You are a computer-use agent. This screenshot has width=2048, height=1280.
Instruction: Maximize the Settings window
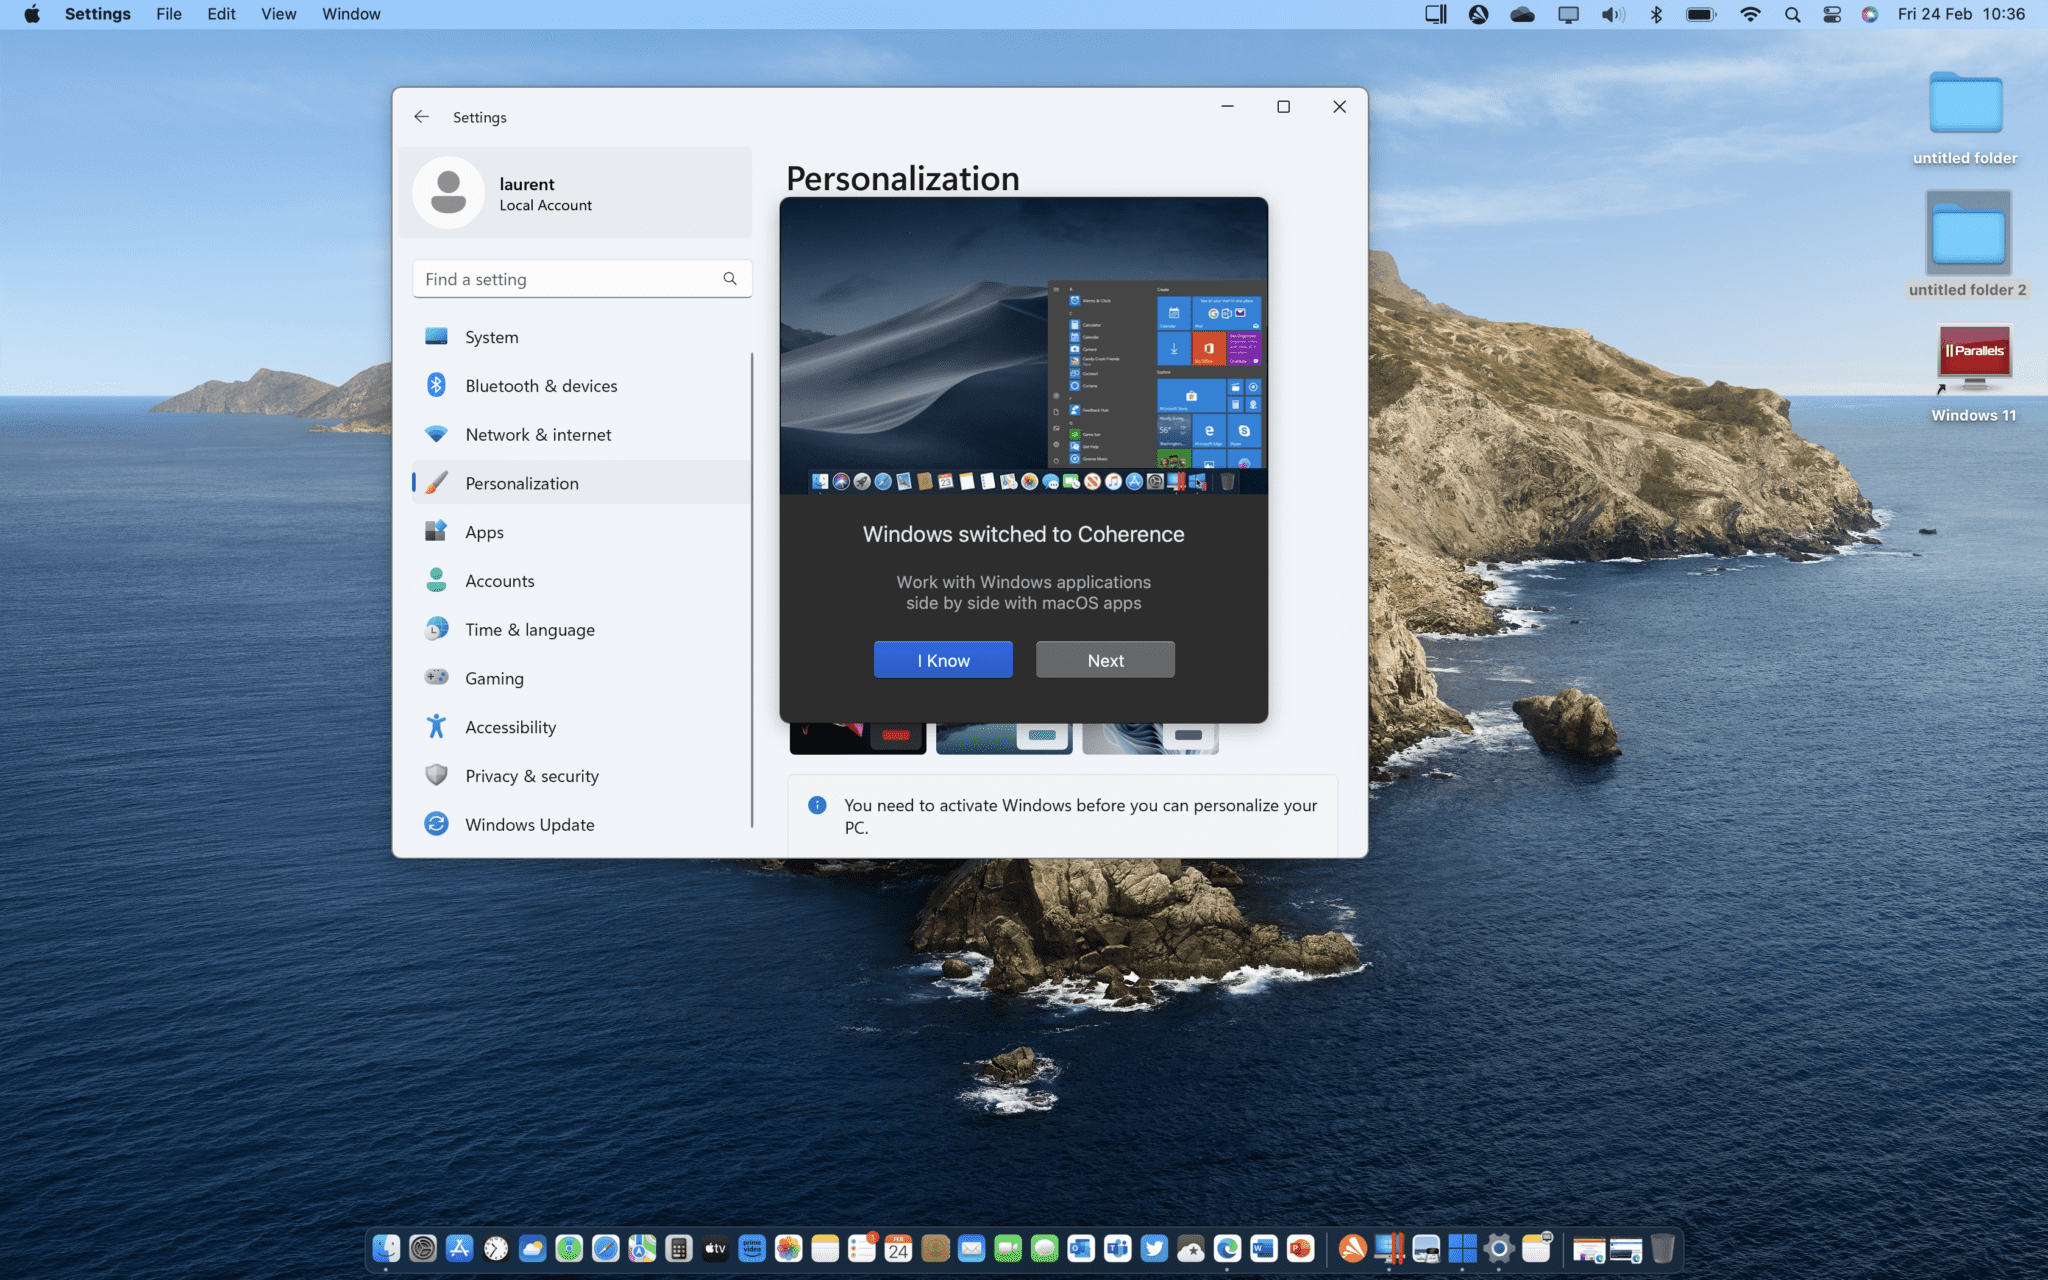tap(1283, 107)
